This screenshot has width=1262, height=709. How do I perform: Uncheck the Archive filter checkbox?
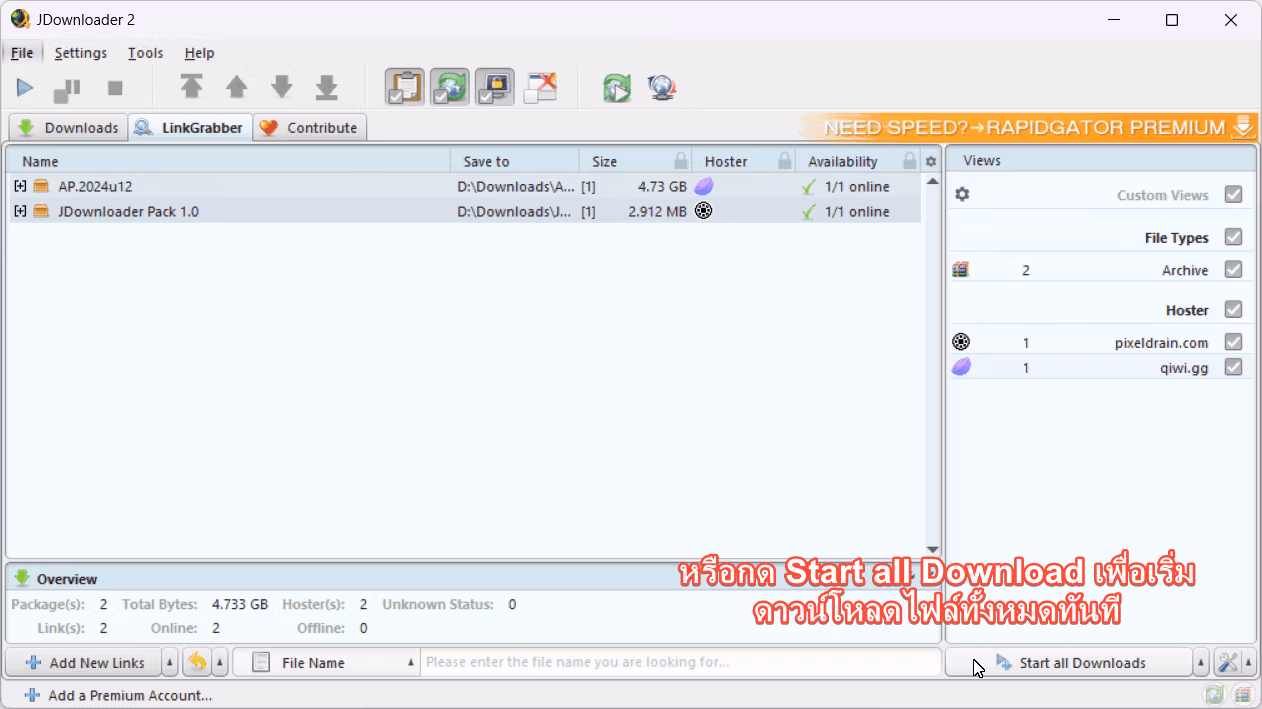[1233, 269]
